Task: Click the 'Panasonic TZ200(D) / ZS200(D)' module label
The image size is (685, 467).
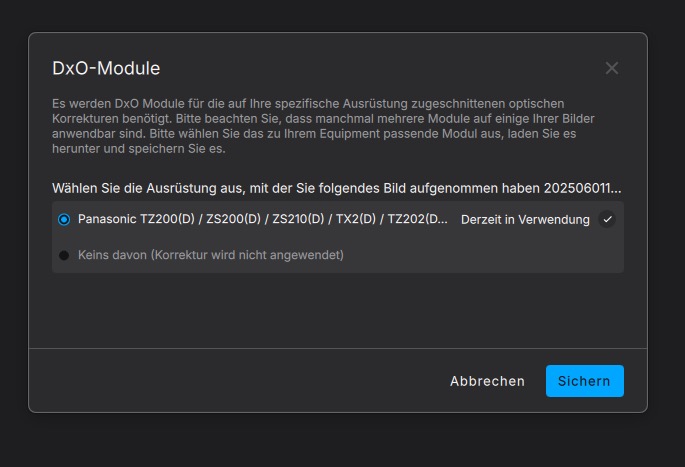Action: 263,219
